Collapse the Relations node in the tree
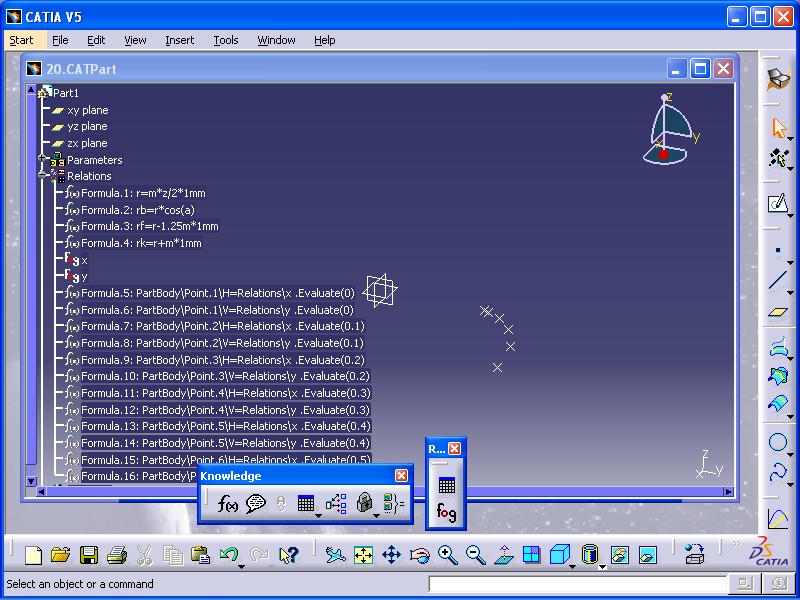 (x=42, y=176)
